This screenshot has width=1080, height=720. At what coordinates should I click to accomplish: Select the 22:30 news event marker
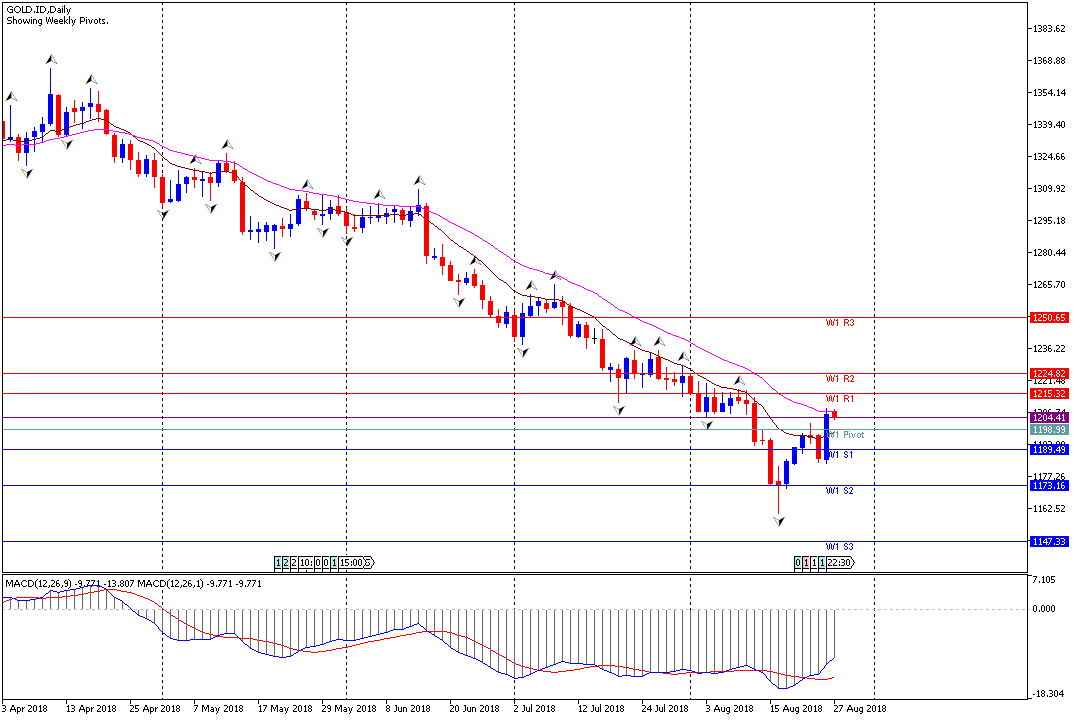coord(840,563)
